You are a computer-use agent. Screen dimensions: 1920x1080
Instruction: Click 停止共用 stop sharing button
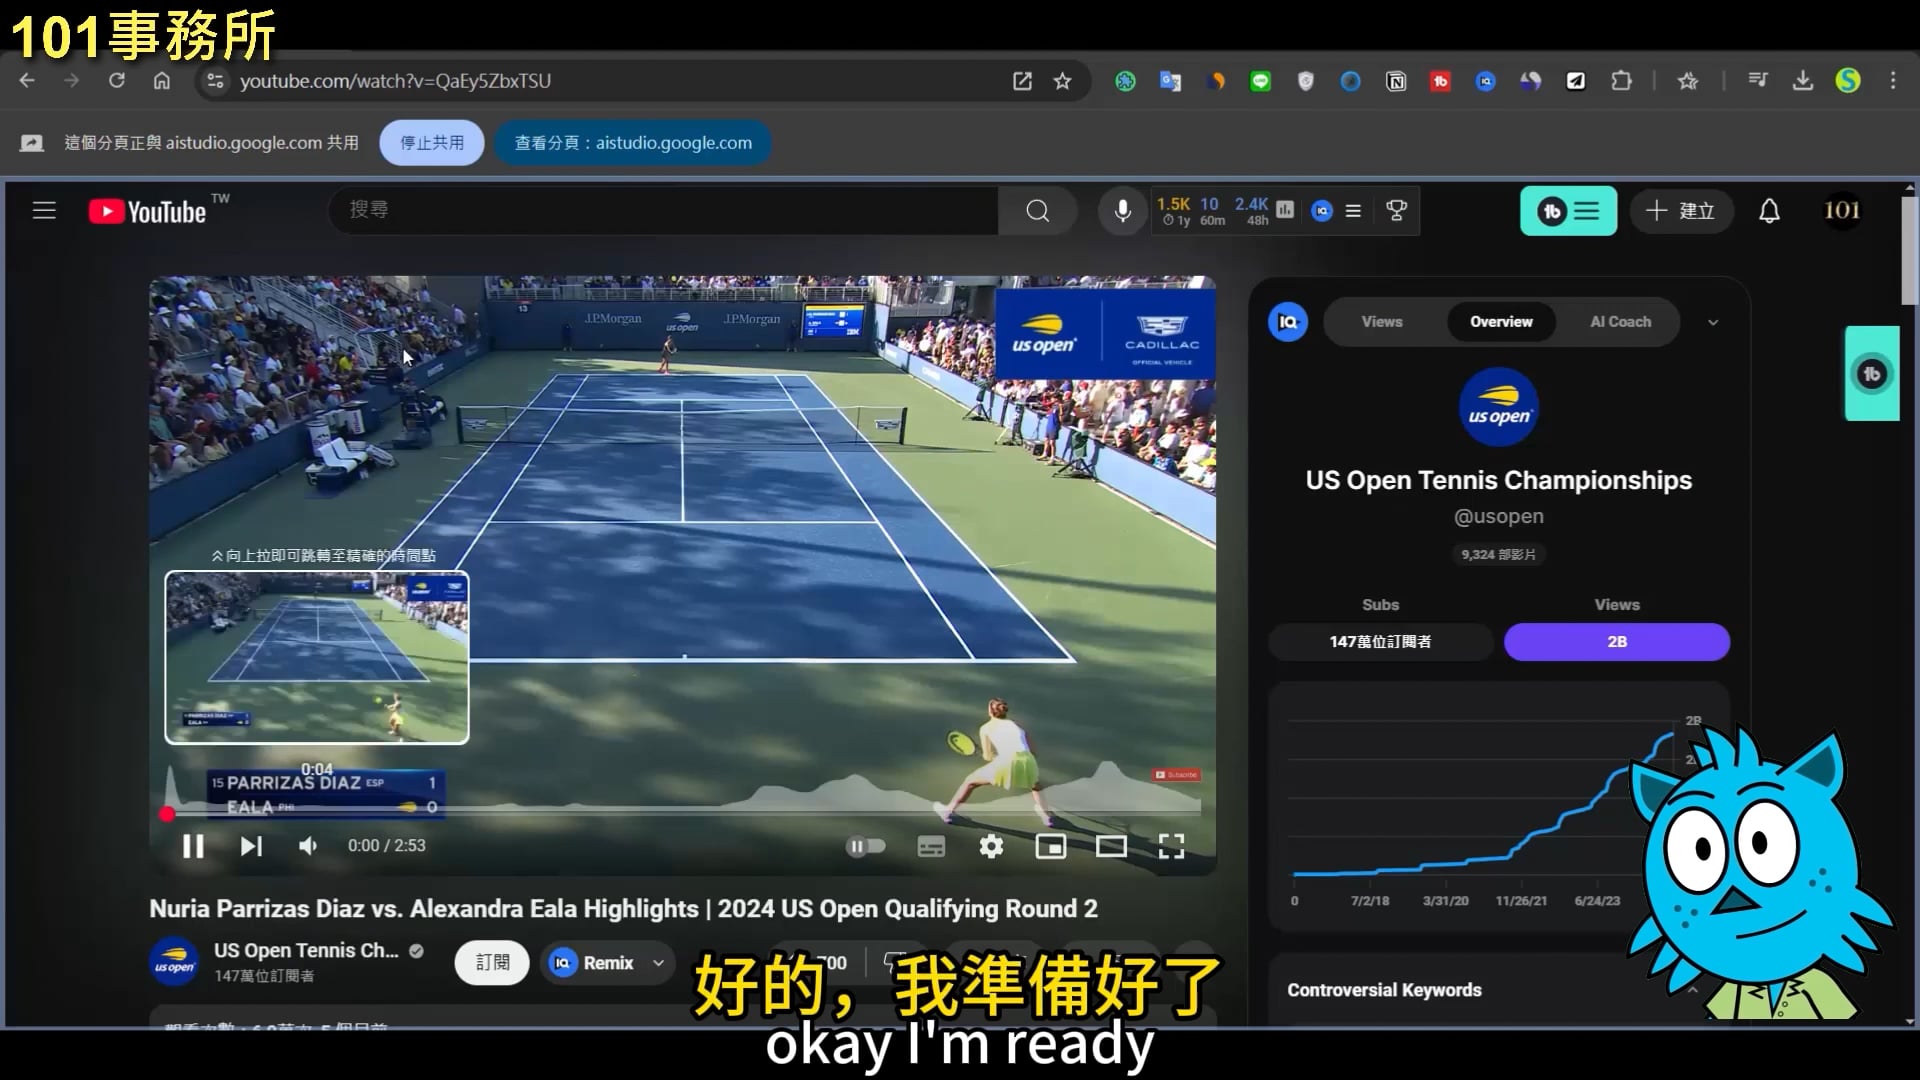(x=432, y=143)
